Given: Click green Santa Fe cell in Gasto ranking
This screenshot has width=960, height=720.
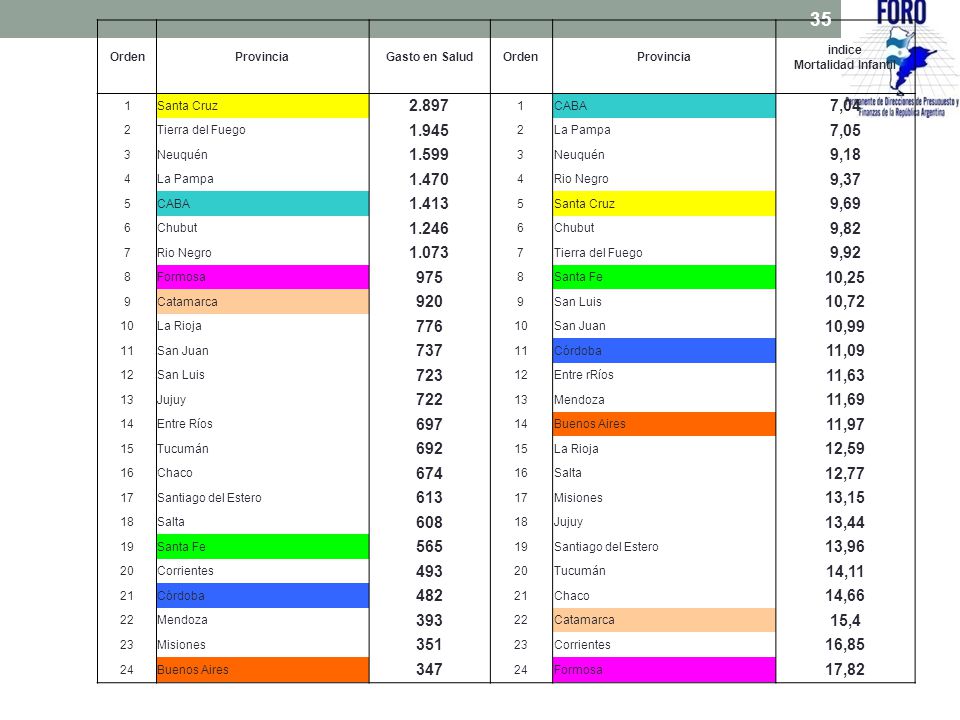Looking at the screenshot, I should pyautogui.click(x=263, y=546).
